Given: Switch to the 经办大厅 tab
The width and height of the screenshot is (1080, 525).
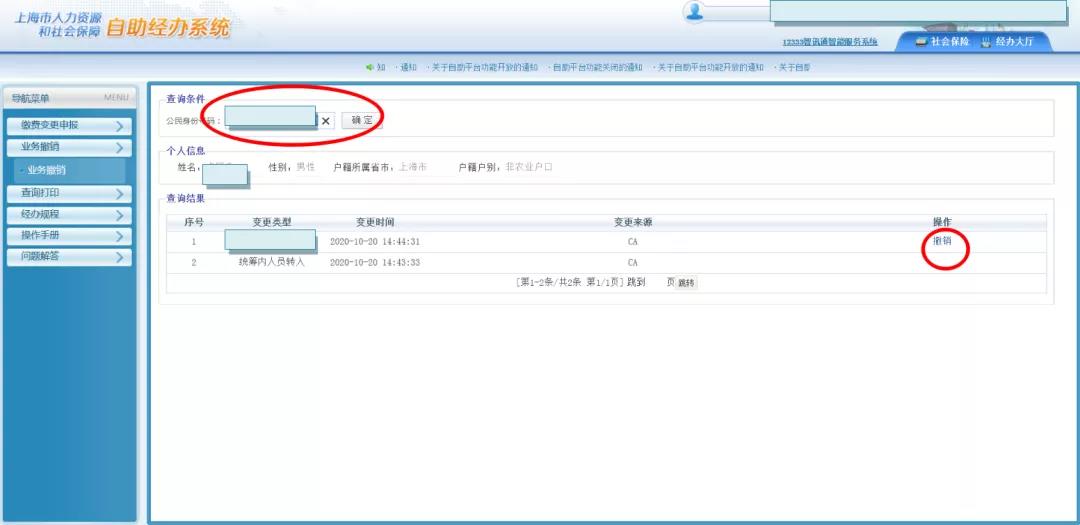Looking at the screenshot, I should [1013, 42].
